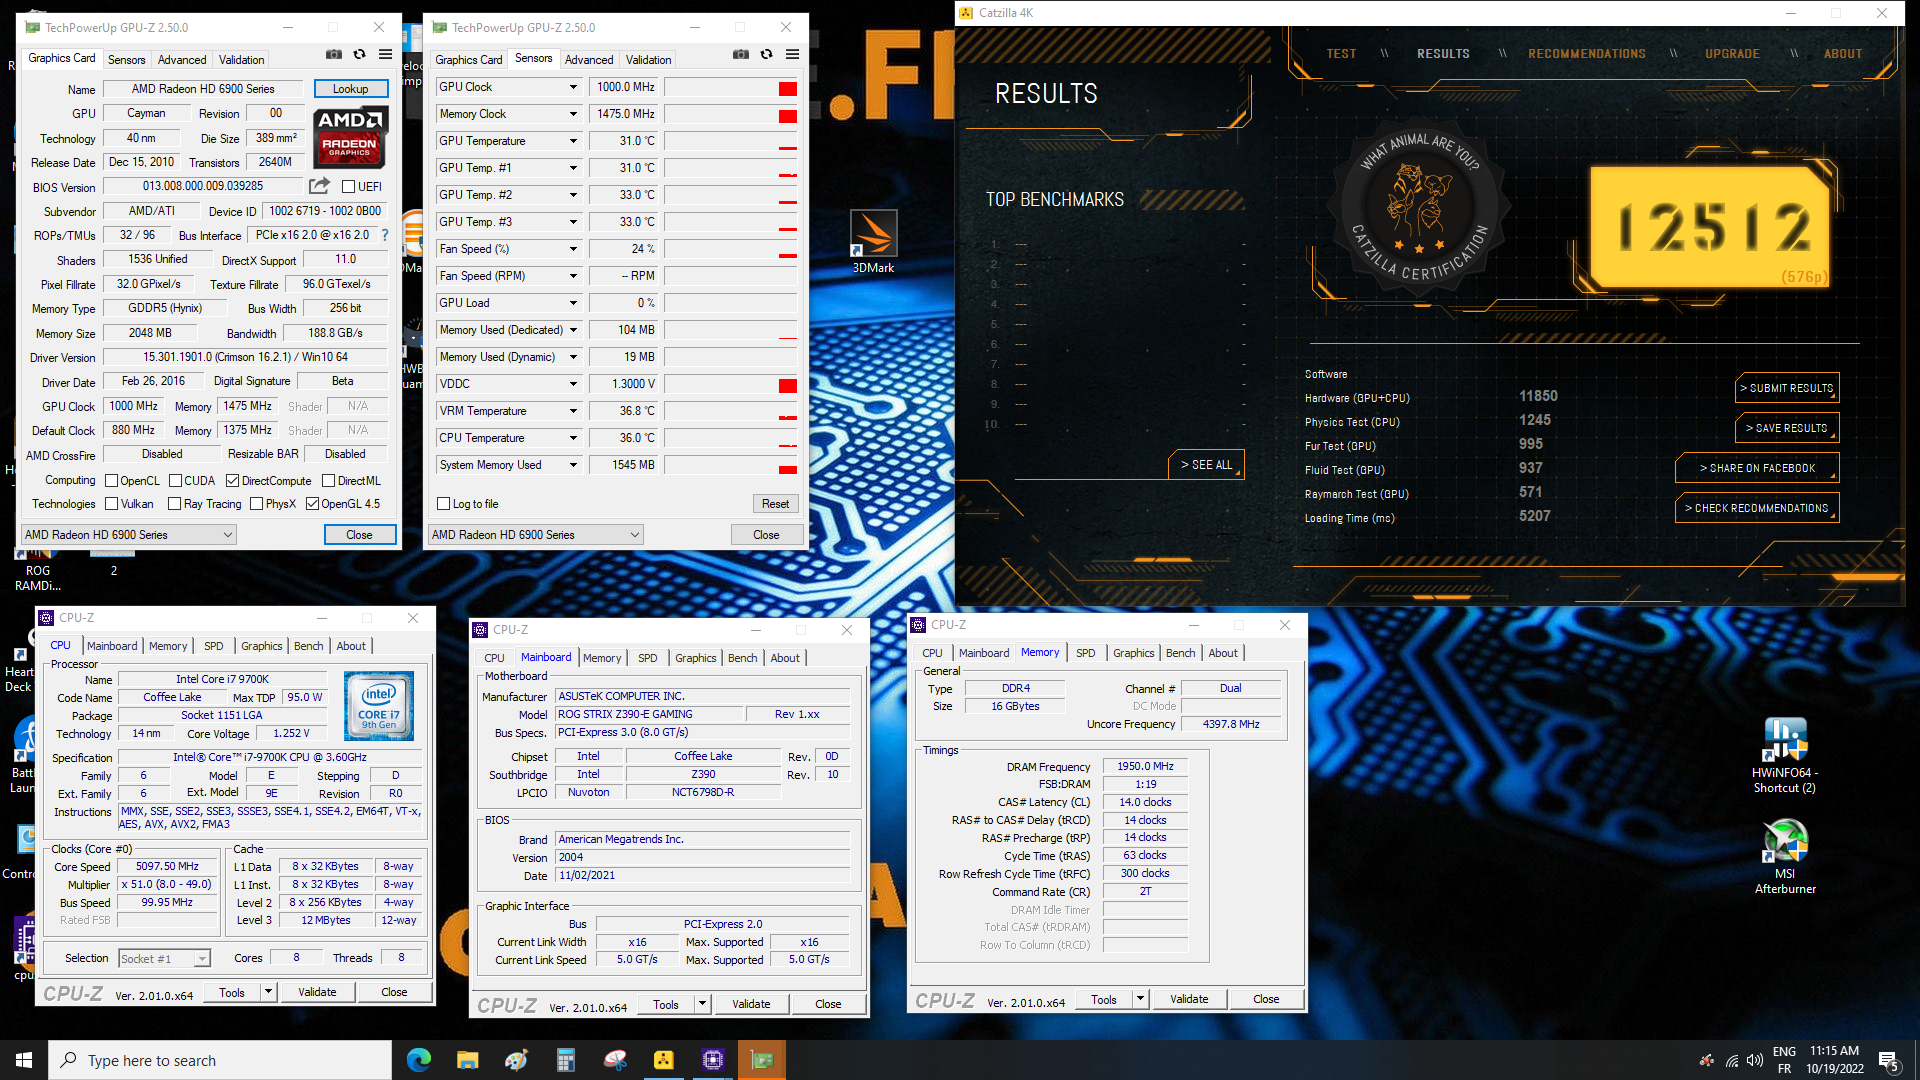Open File Explorer from the taskbar
This screenshot has width=1920, height=1080.
tap(467, 1060)
